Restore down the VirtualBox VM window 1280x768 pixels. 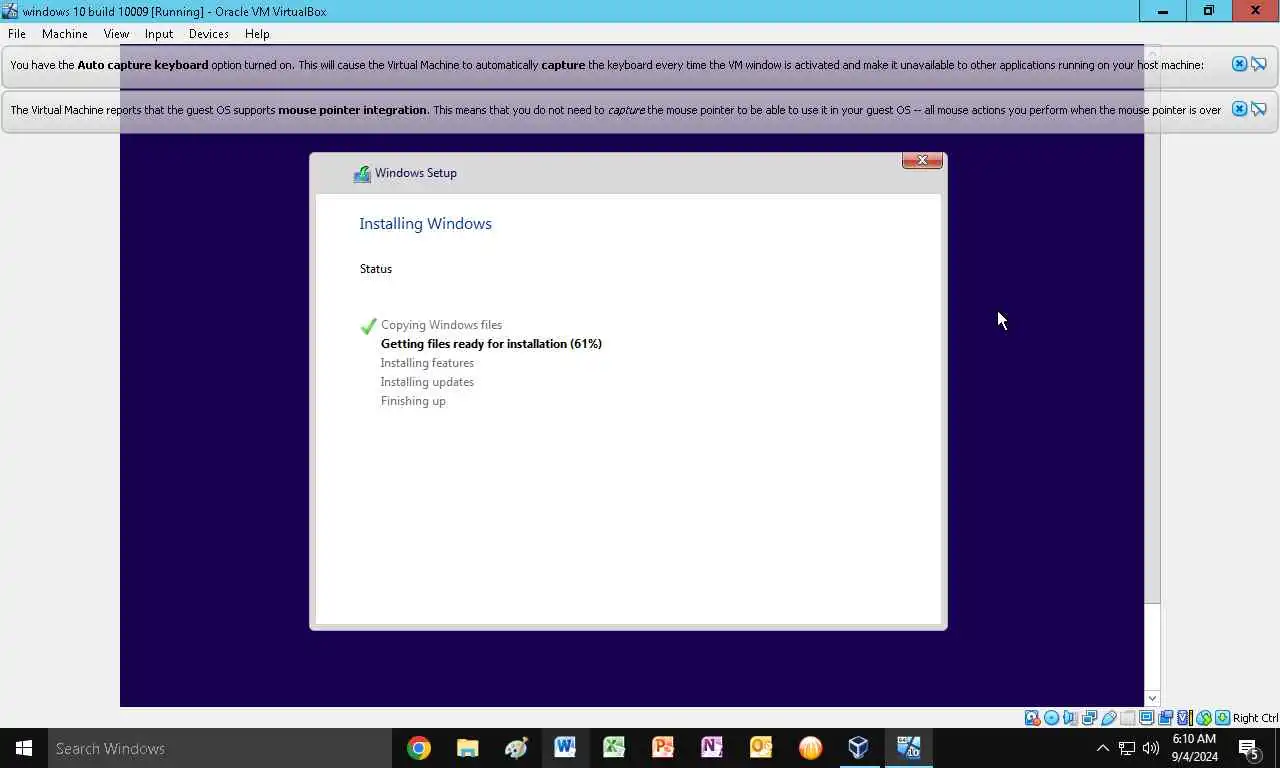(x=1209, y=11)
